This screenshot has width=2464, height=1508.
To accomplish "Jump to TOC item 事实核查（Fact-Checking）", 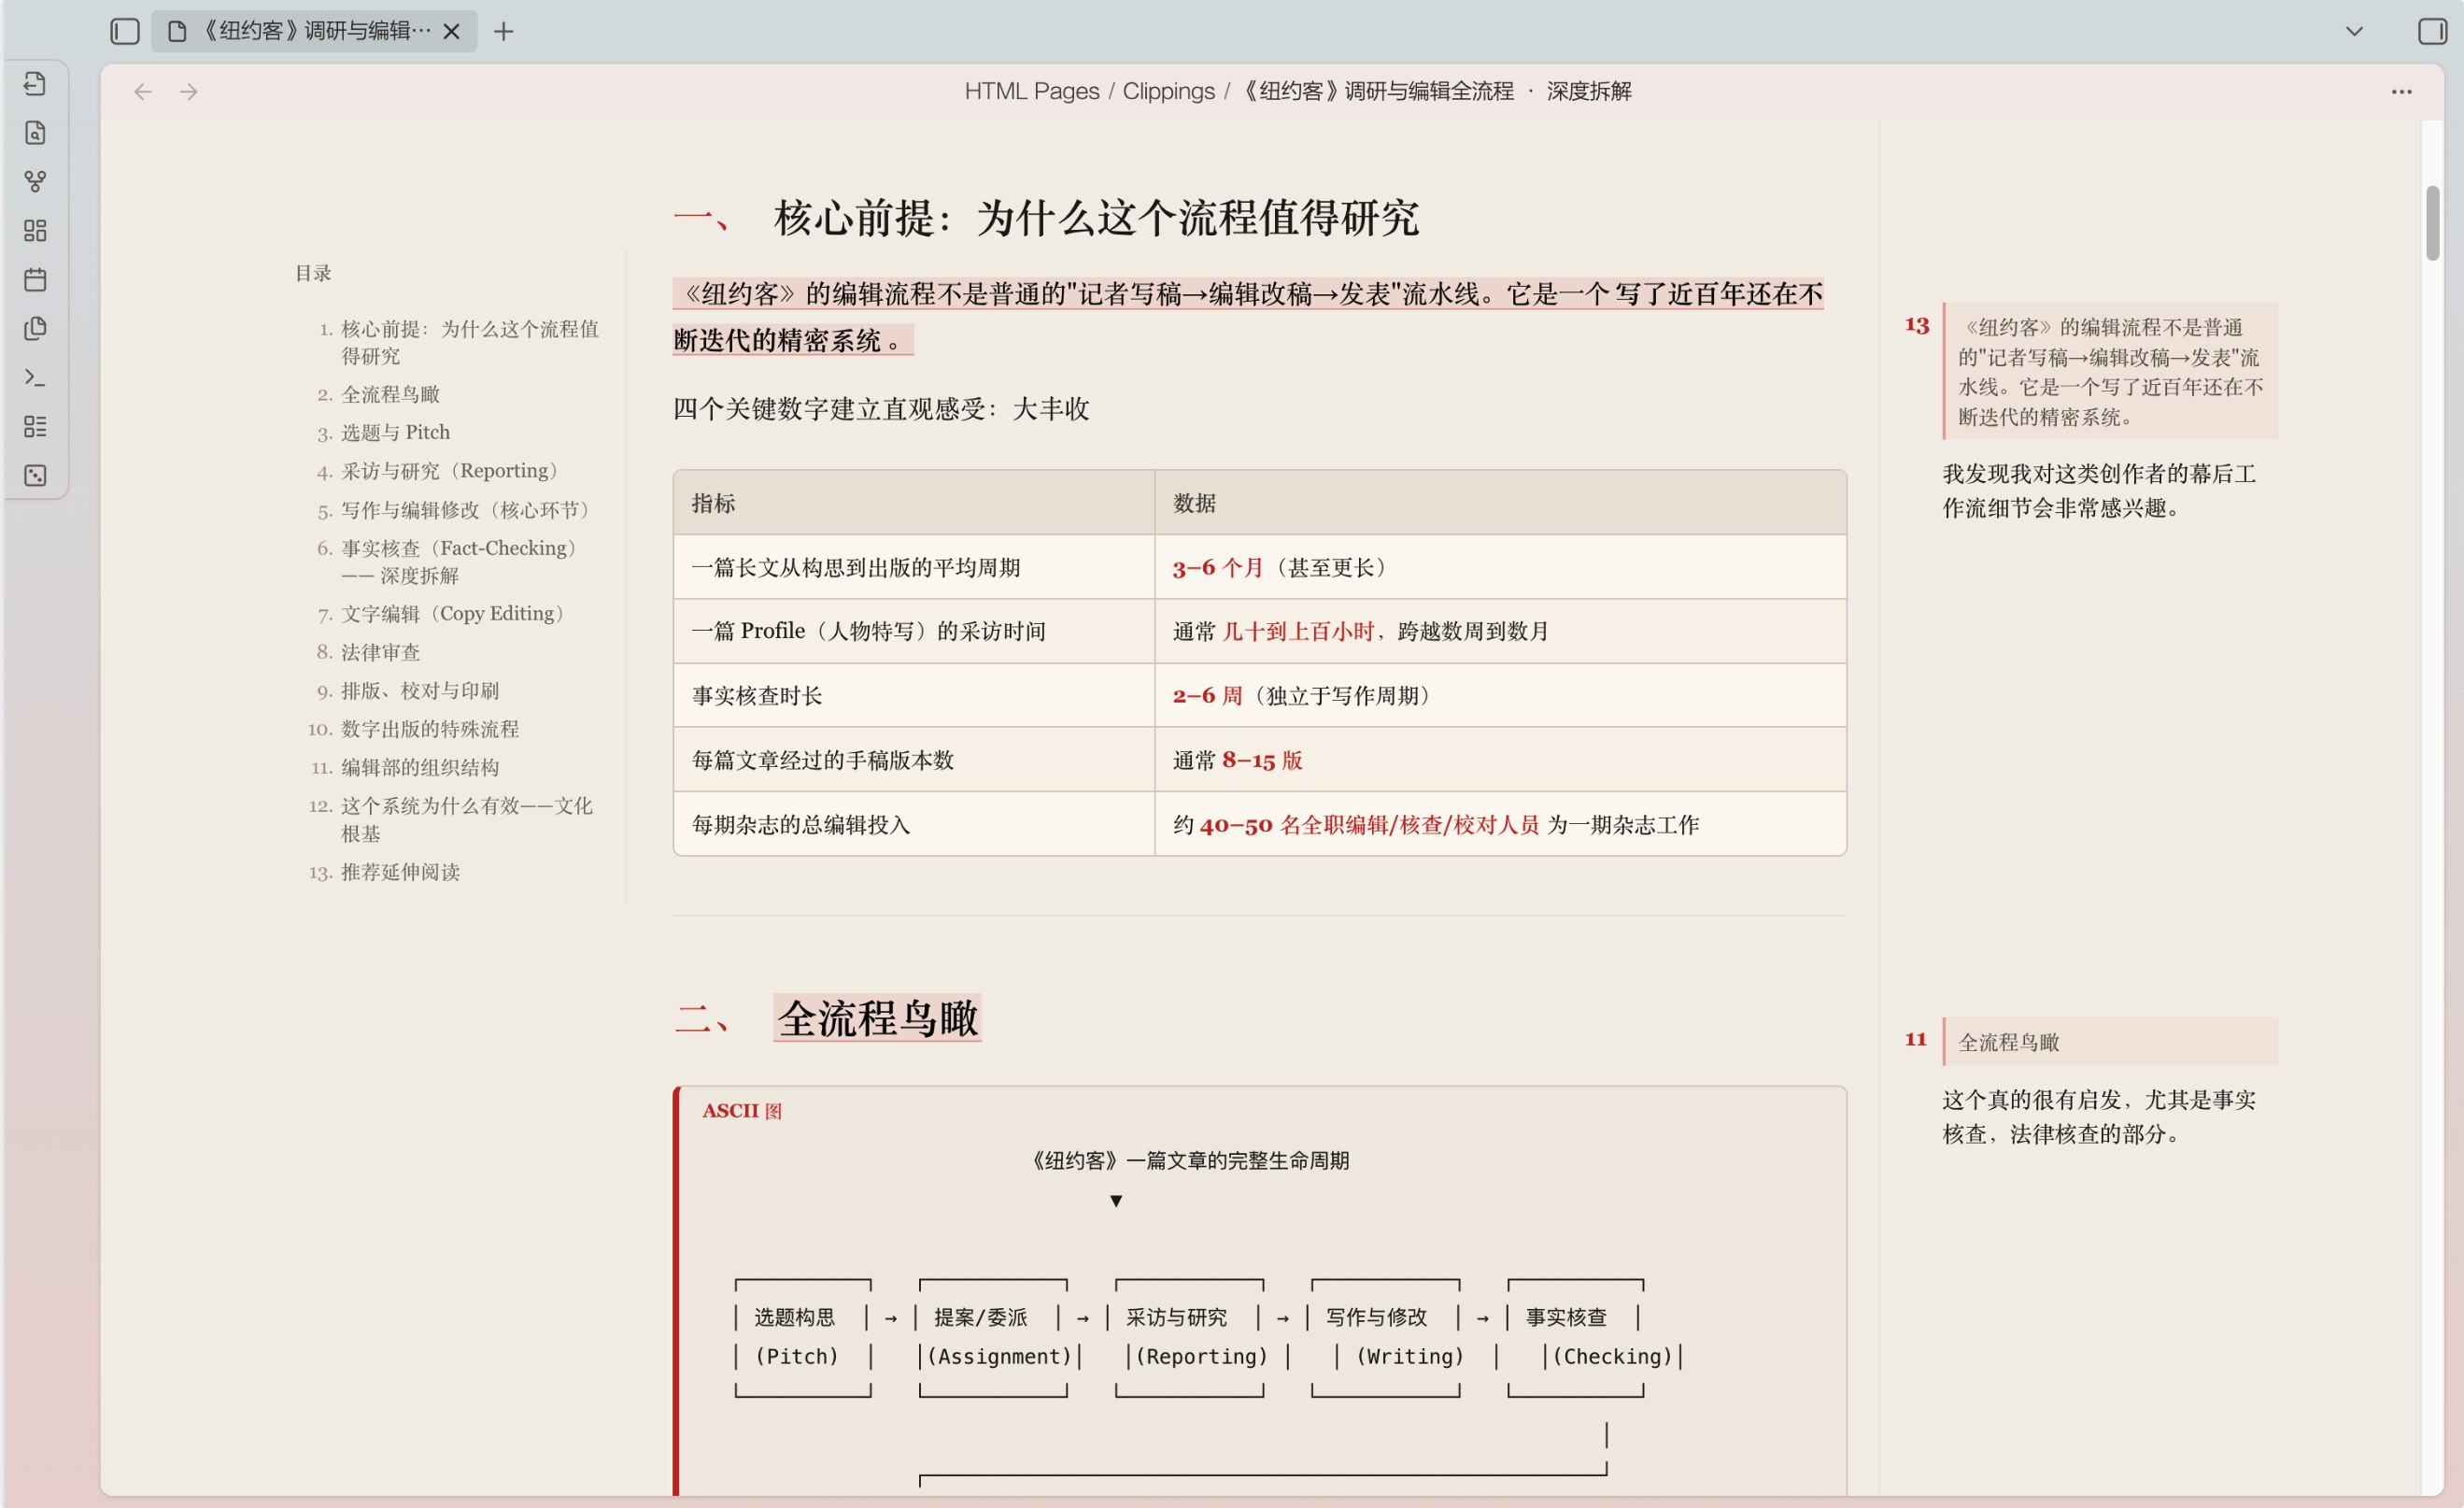I will pyautogui.click(x=460, y=561).
